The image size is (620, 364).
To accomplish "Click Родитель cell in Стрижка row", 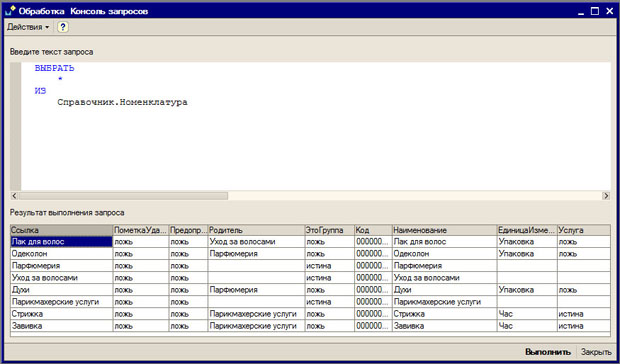I will point(256,314).
